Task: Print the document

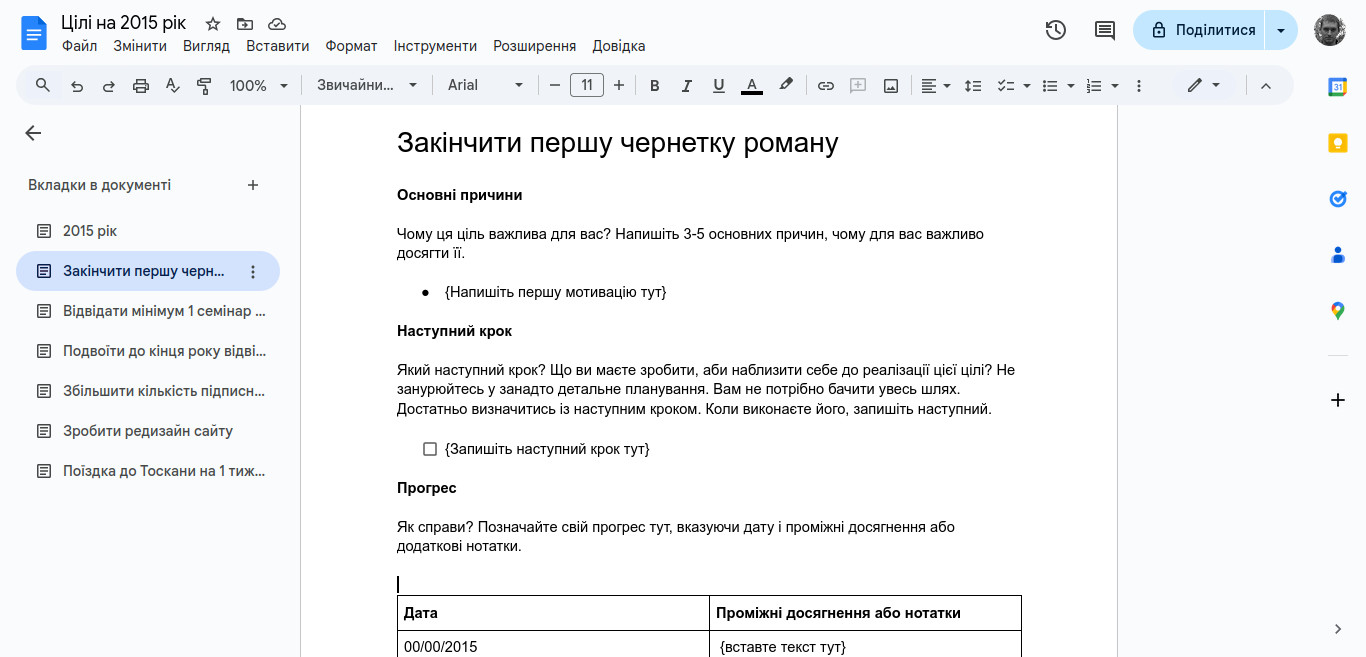Action: (141, 86)
